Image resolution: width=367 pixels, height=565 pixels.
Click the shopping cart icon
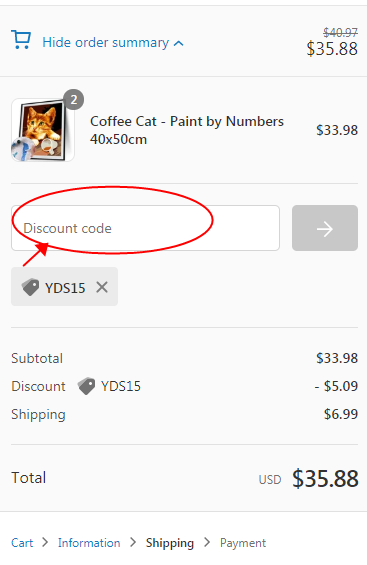(x=21, y=40)
